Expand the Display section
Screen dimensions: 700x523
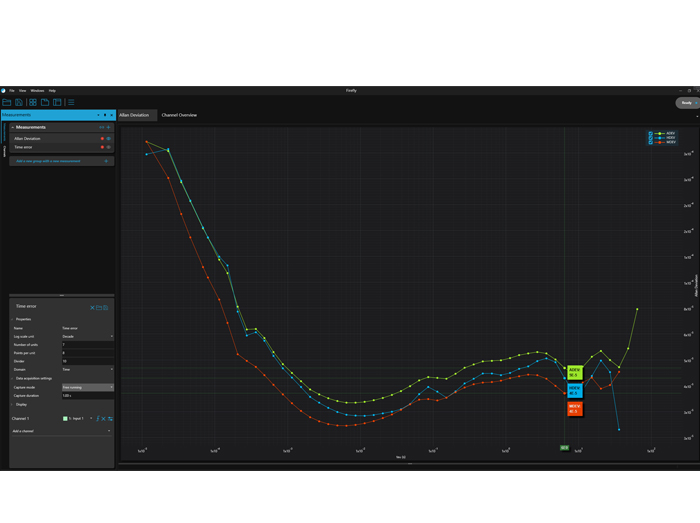(x=21, y=404)
